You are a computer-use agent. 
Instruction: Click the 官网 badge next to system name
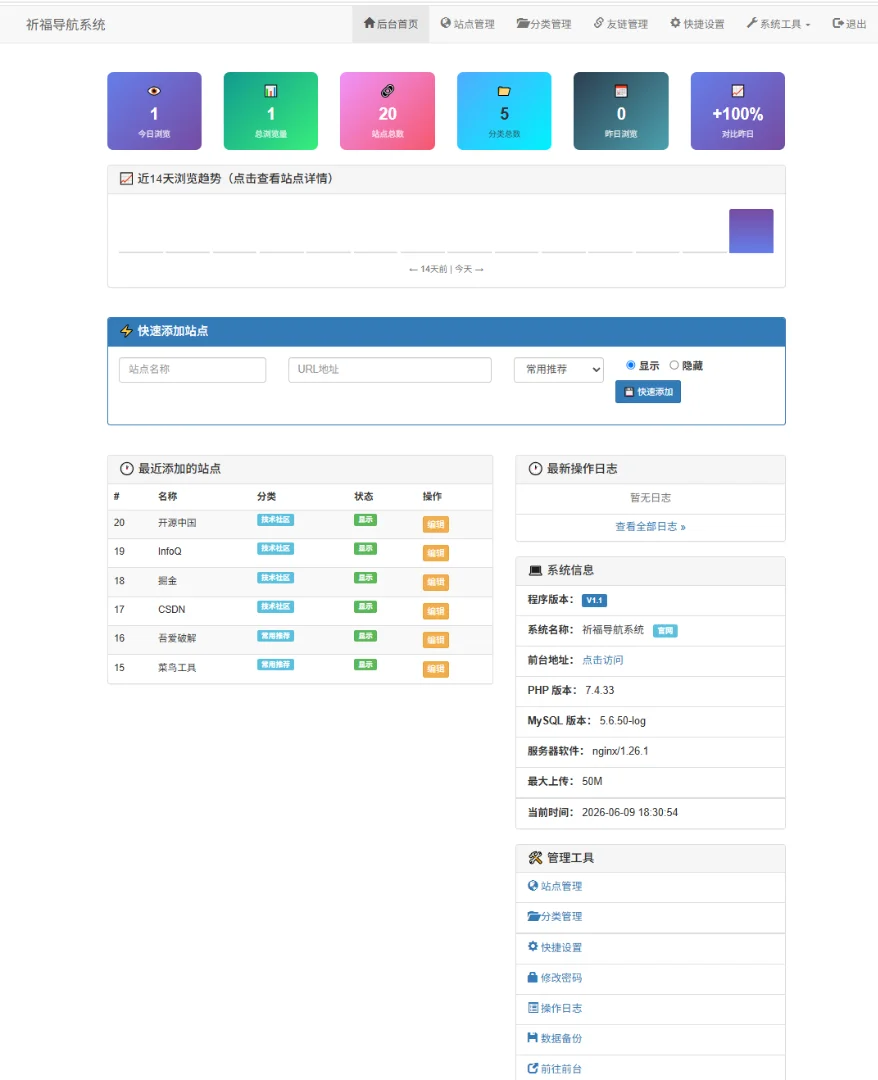[x=665, y=630]
